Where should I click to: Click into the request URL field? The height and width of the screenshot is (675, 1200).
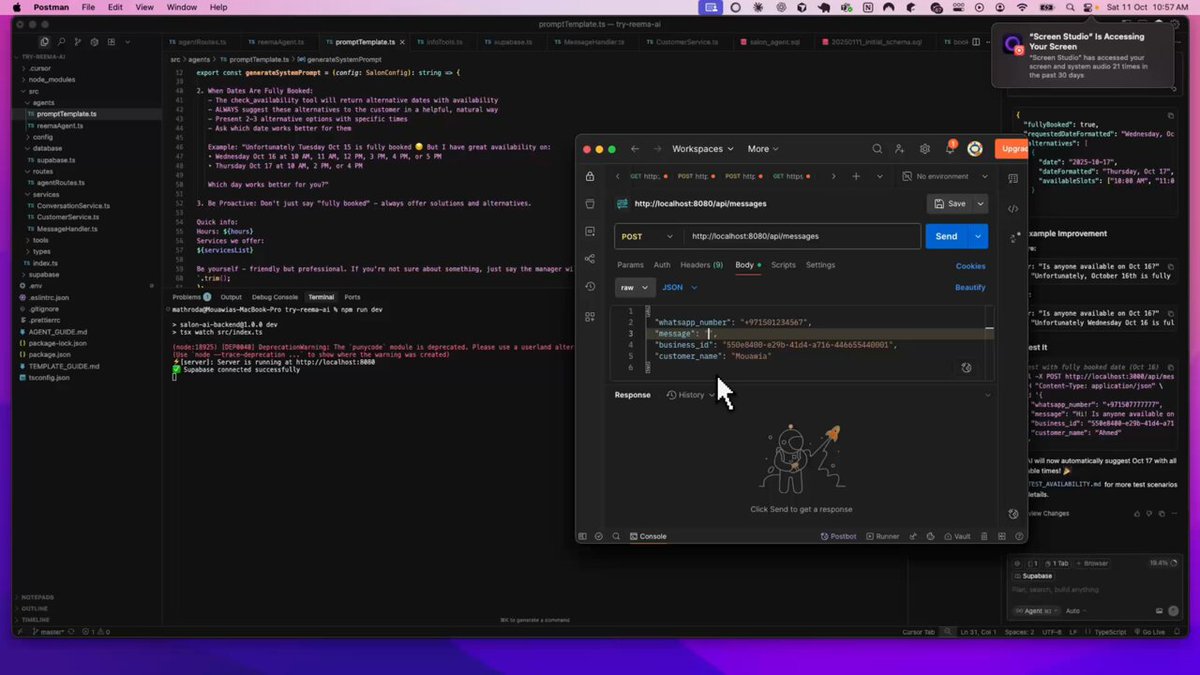pyautogui.click(x=802, y=236)
